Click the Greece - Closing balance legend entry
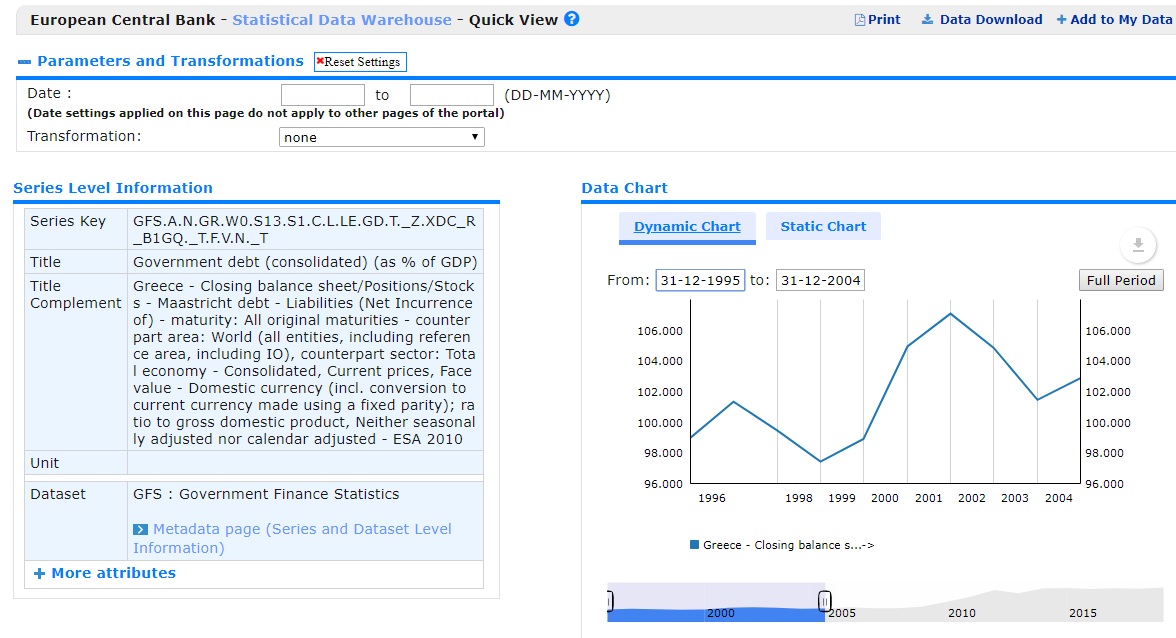Image resolution: width=1176 pixels, height=638 pixels. pyautogui.click(x=782, y=545)
